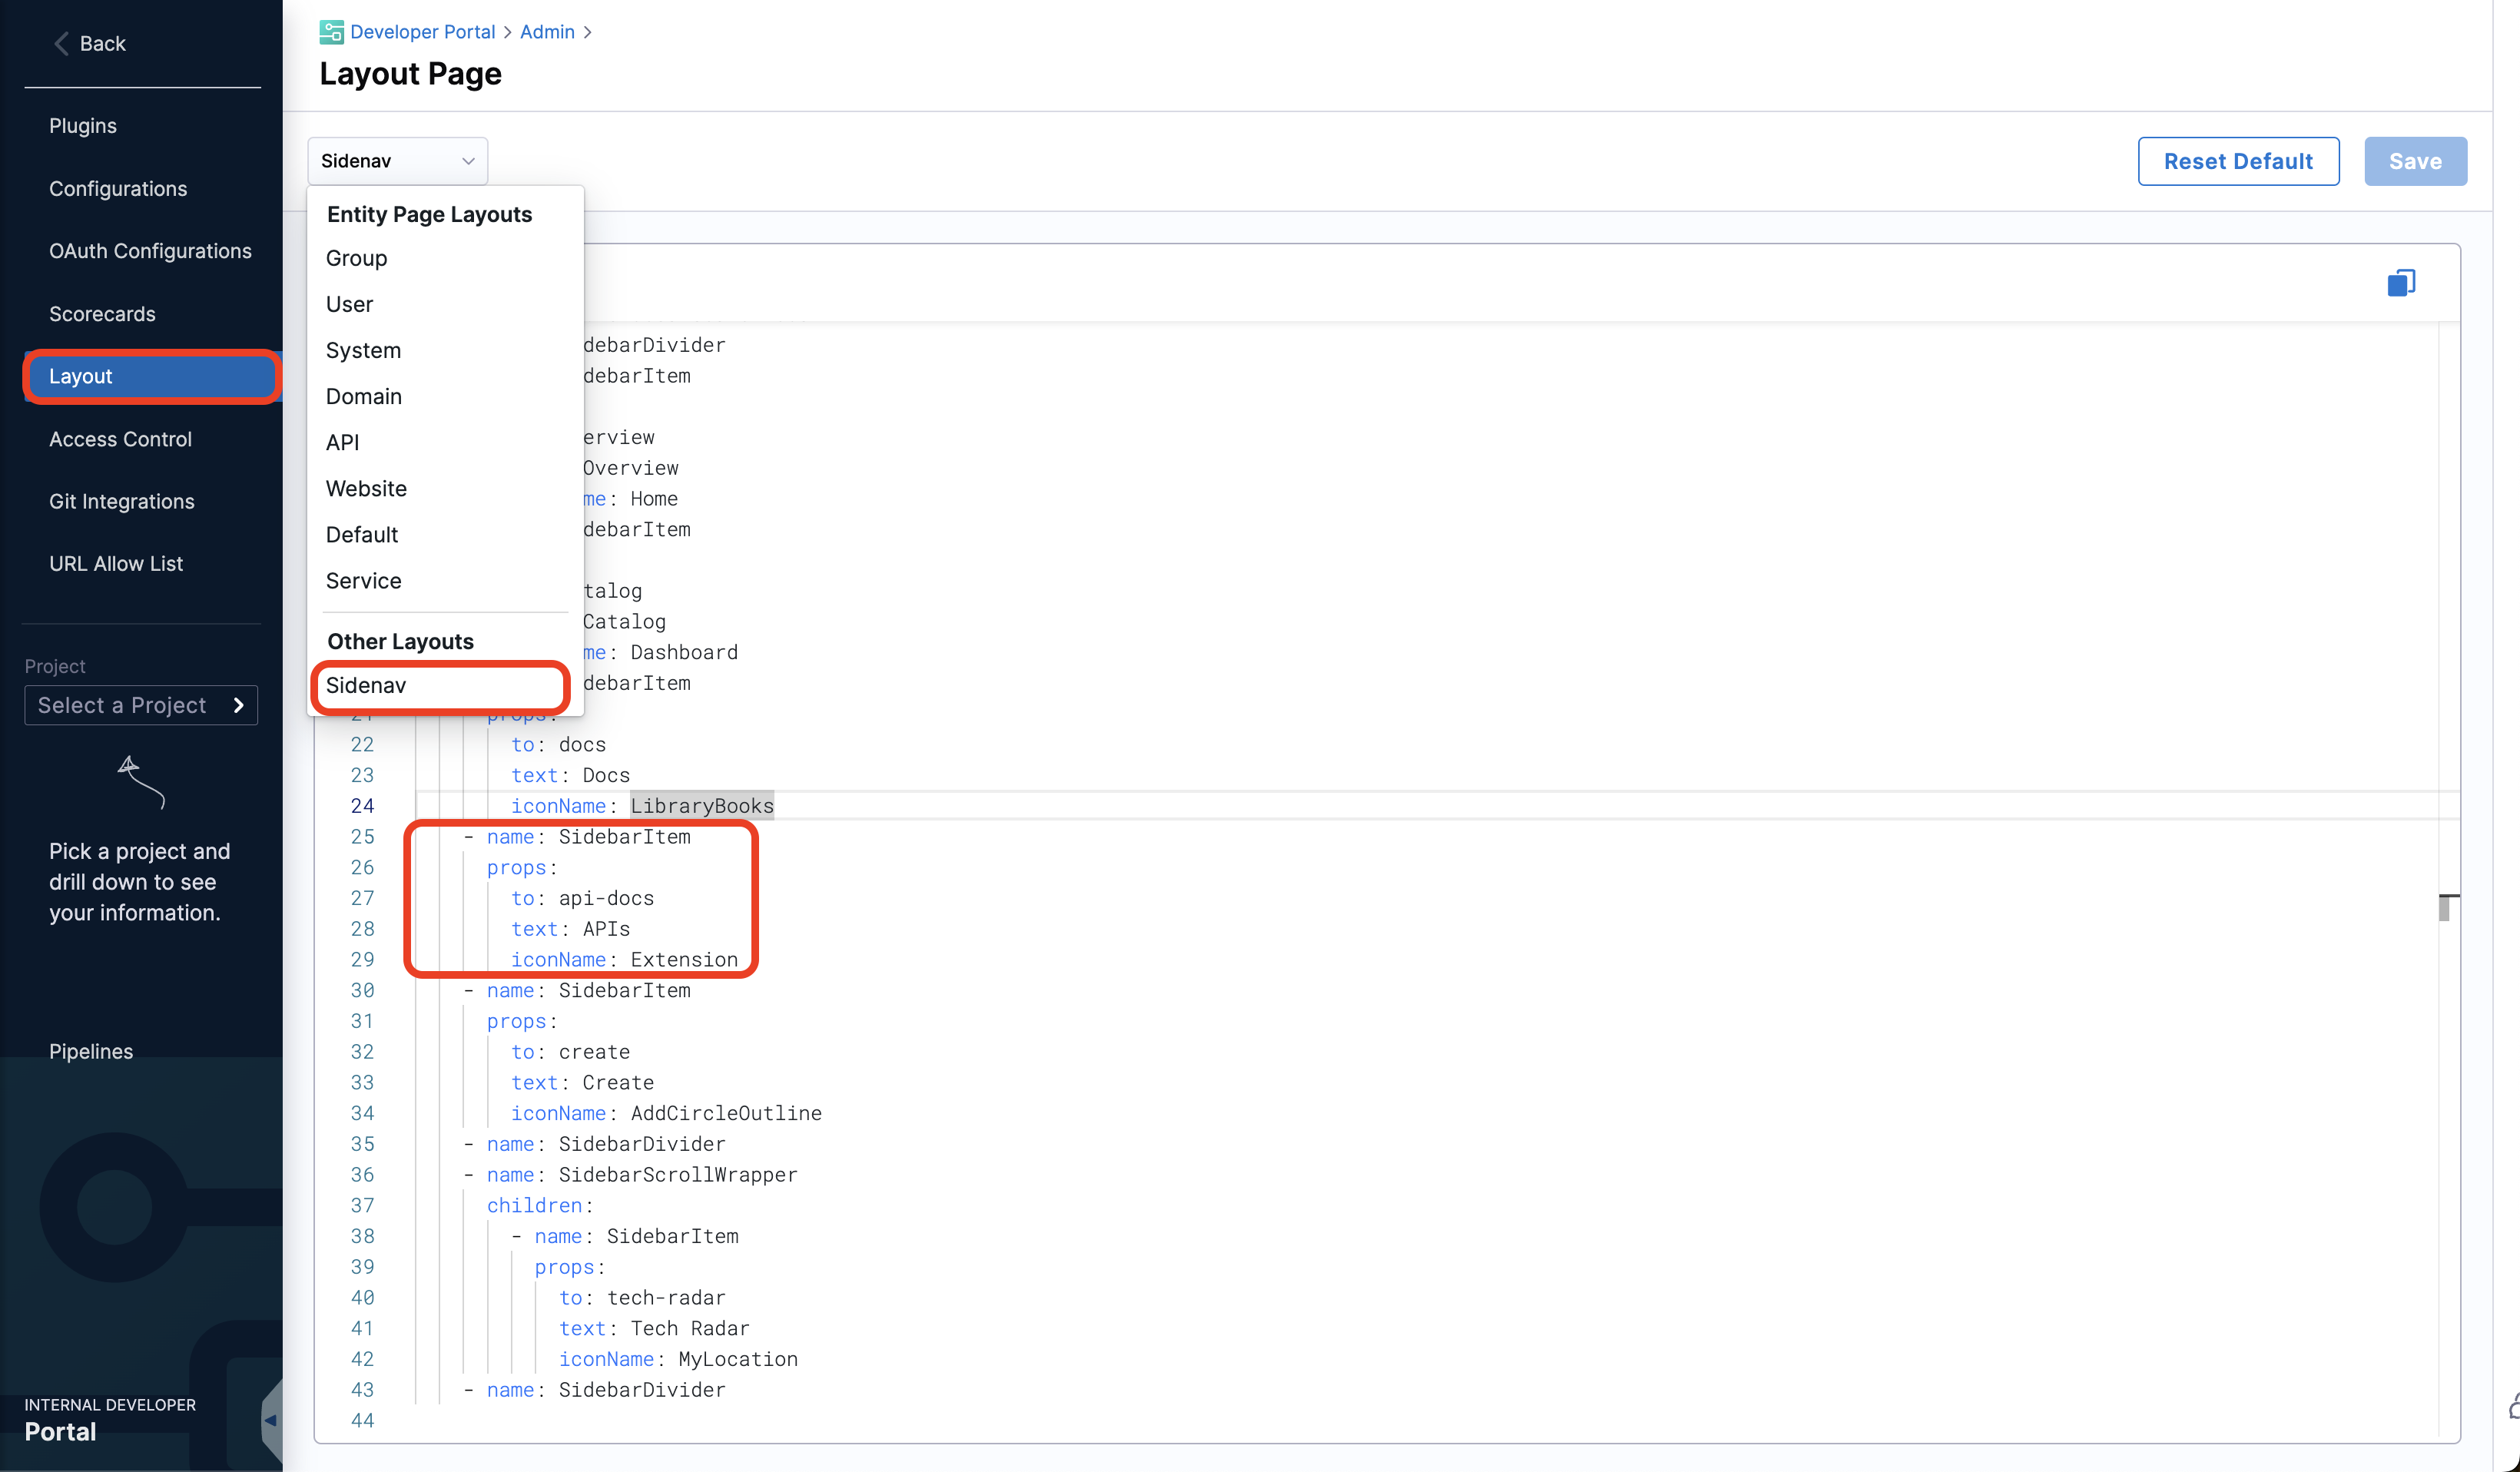
Task: Pick Group from Entity Page Layouts
Action: (x=356, y=258)
